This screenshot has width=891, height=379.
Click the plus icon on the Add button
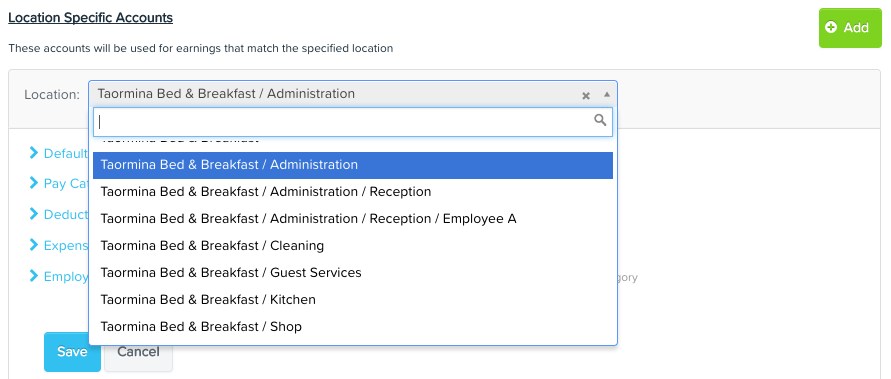pos(831,27)
